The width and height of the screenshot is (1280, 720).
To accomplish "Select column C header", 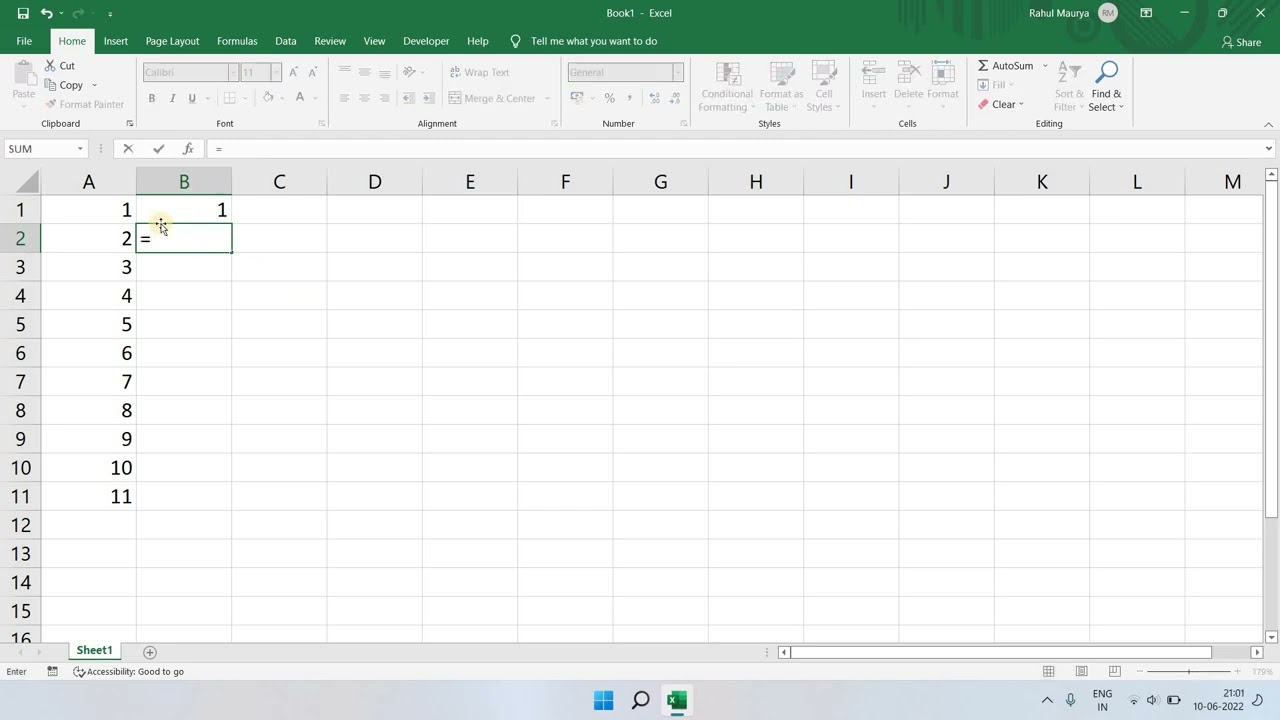I will 279,182.
